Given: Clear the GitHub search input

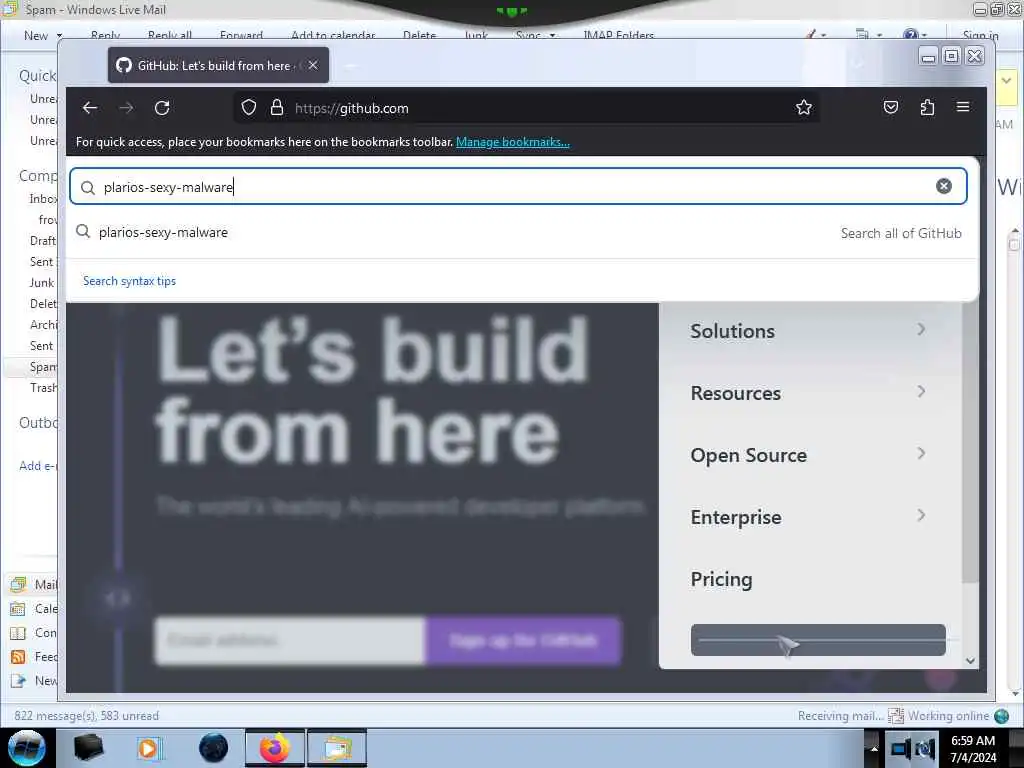Looking at the screenshot, I should (x=944, y=186).
